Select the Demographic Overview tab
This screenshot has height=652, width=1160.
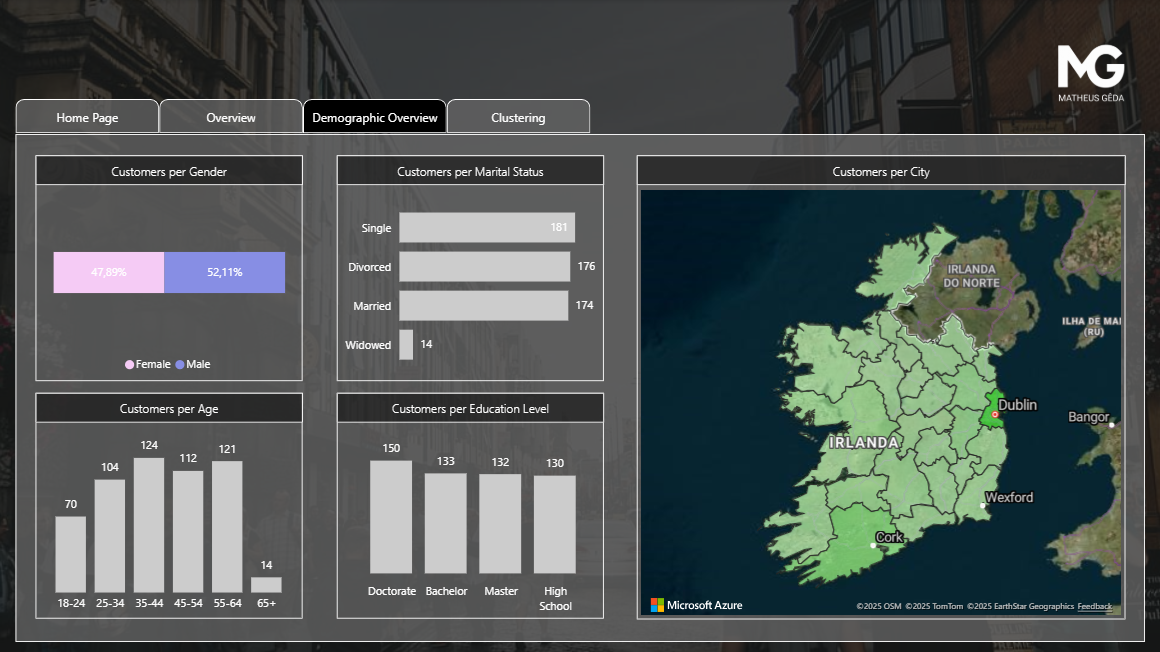coord(374,117)
